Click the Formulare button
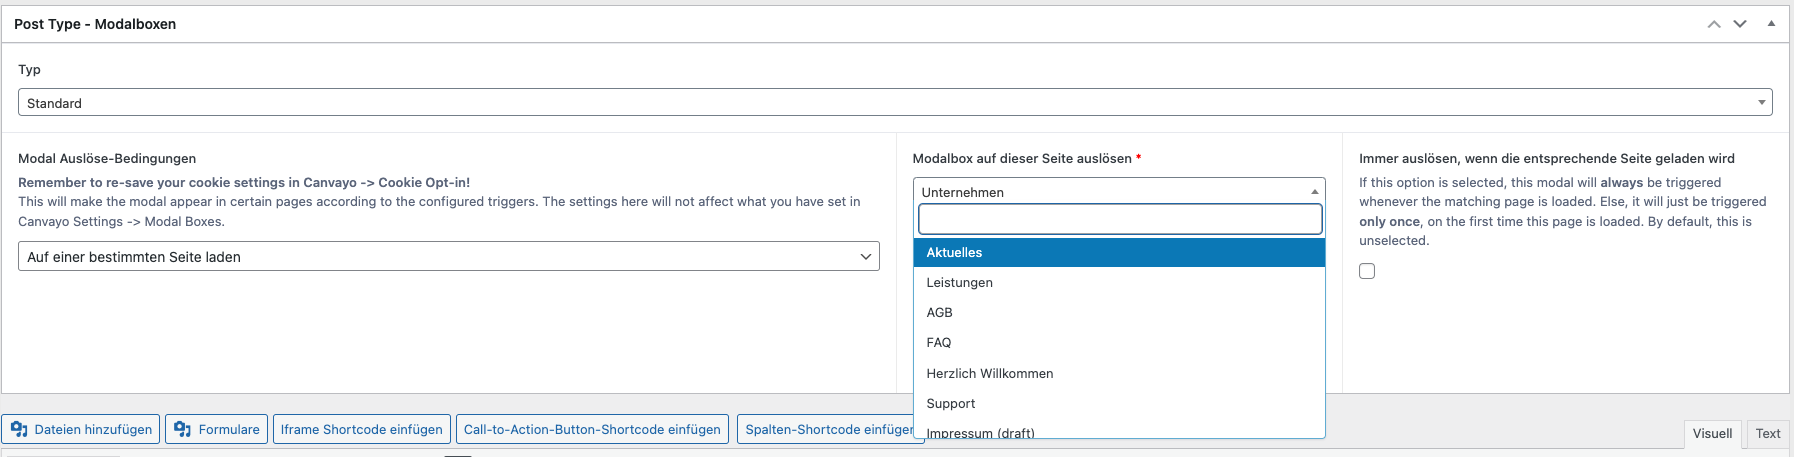This screenshot has width=1794, height=457. (216, 430)
